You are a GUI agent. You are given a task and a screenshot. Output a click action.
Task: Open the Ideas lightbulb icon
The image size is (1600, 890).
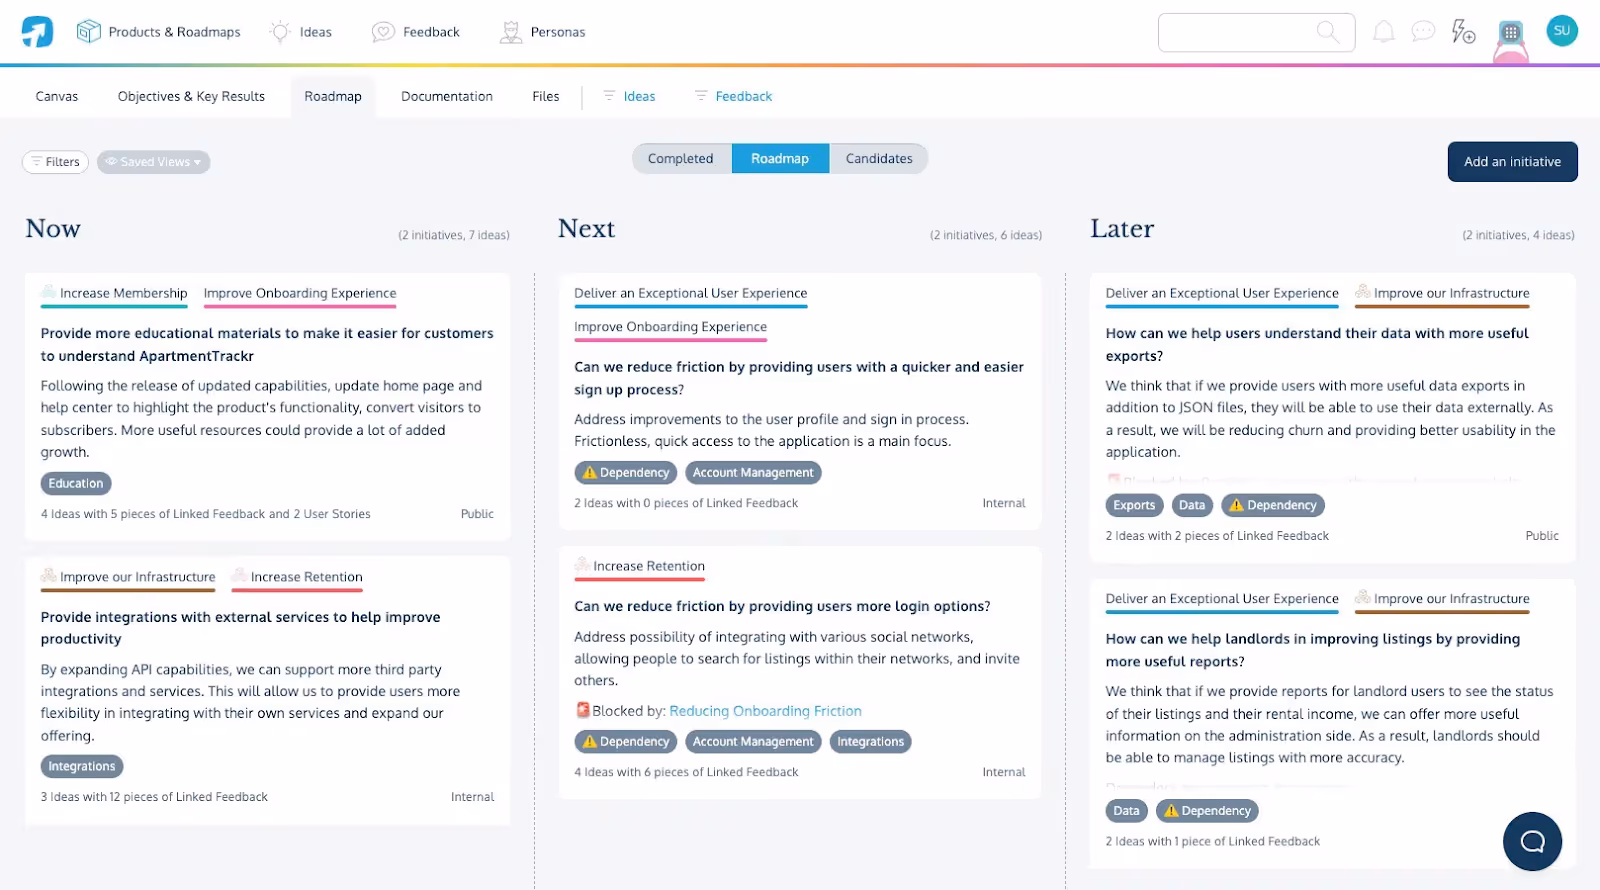280,32
